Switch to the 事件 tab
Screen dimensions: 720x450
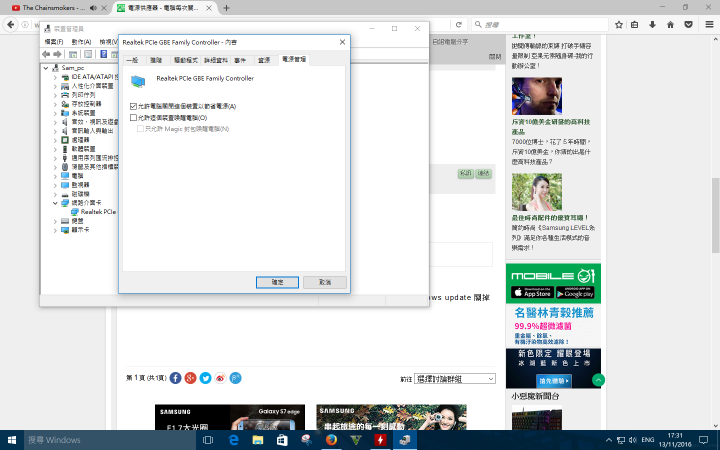(x=240, y=60)
